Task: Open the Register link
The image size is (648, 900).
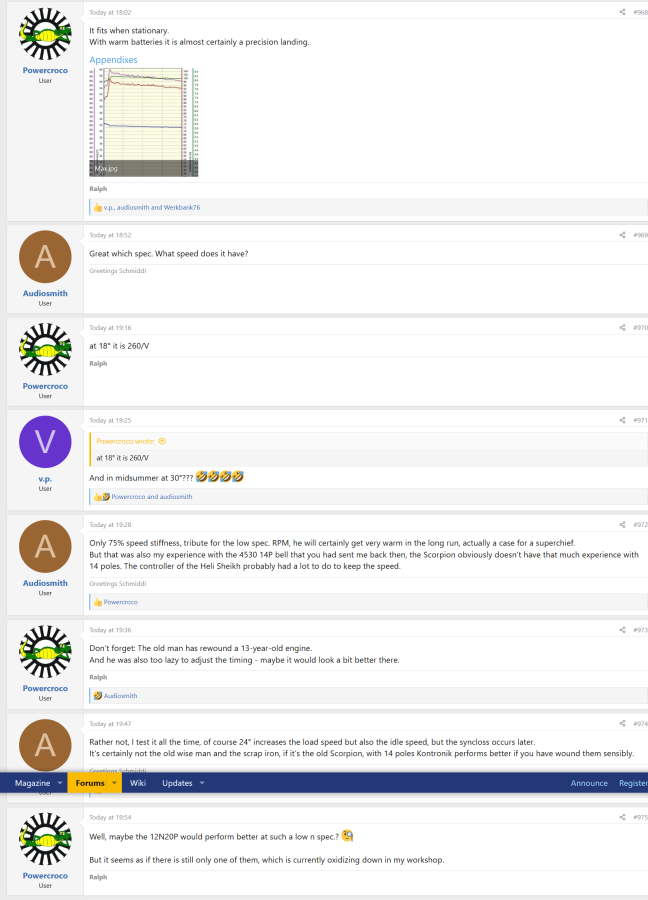Action: click(x=632, y=783)
